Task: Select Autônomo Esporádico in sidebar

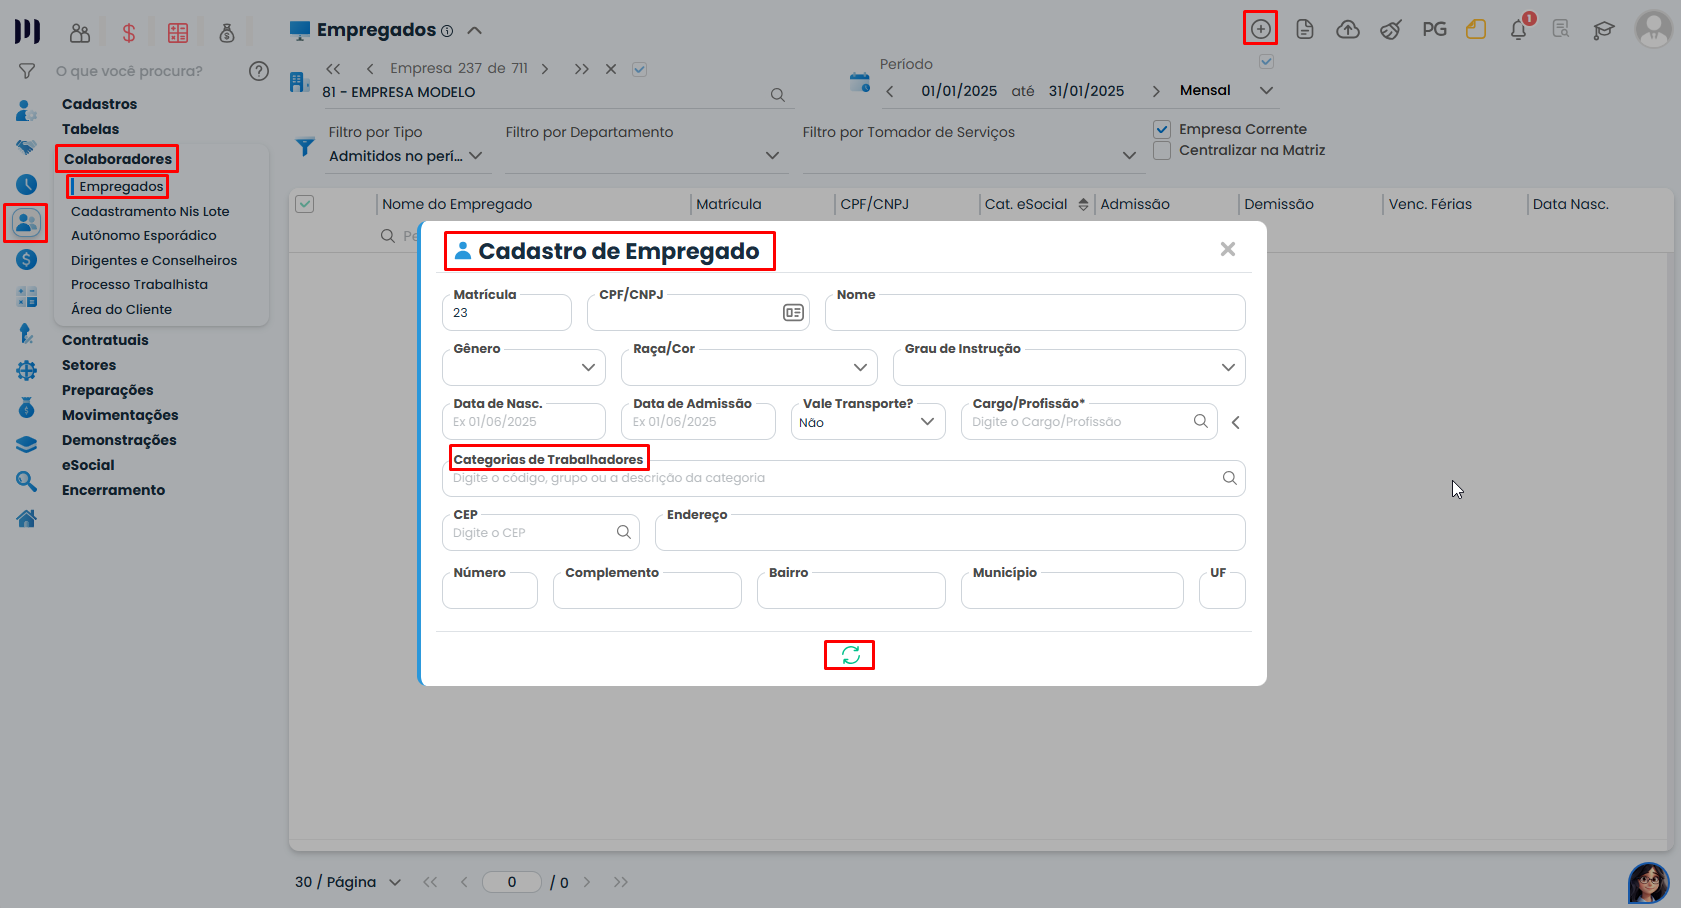Action: point(143,235)
